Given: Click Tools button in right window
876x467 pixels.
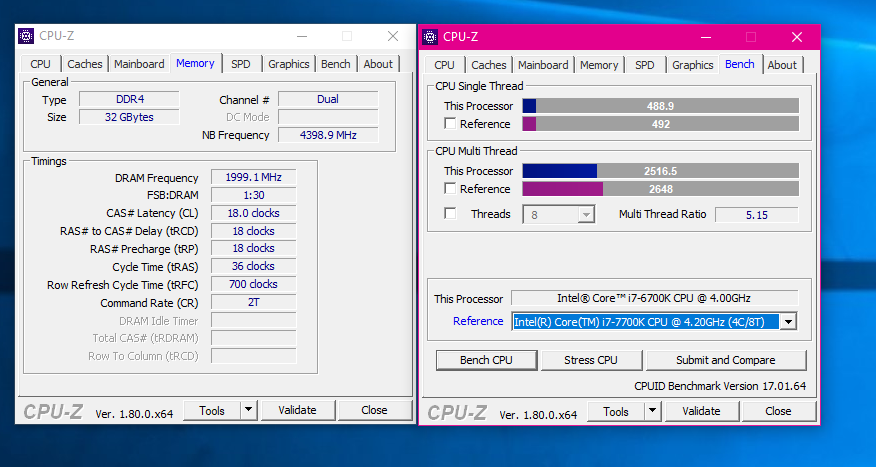Looking at the screenshot, I should tap(616, 412).
